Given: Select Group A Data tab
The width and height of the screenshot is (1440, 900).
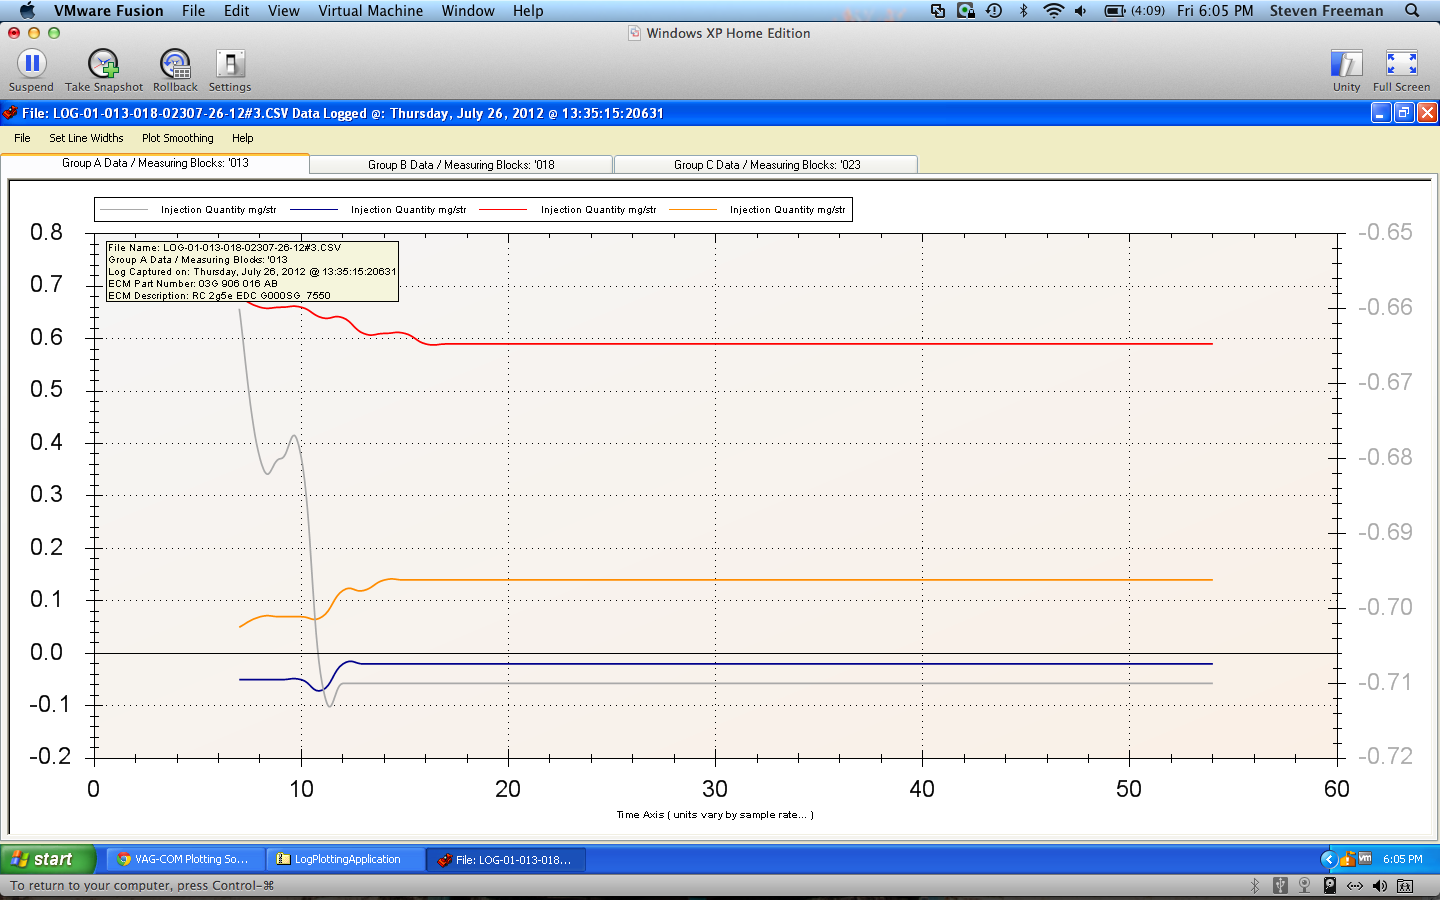Looking at the screenshot, I should click(155, 163).
